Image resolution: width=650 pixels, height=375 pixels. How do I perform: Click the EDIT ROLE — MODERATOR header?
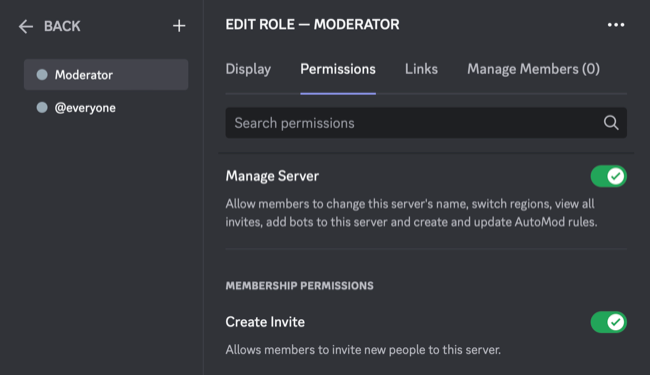(313, 24)
